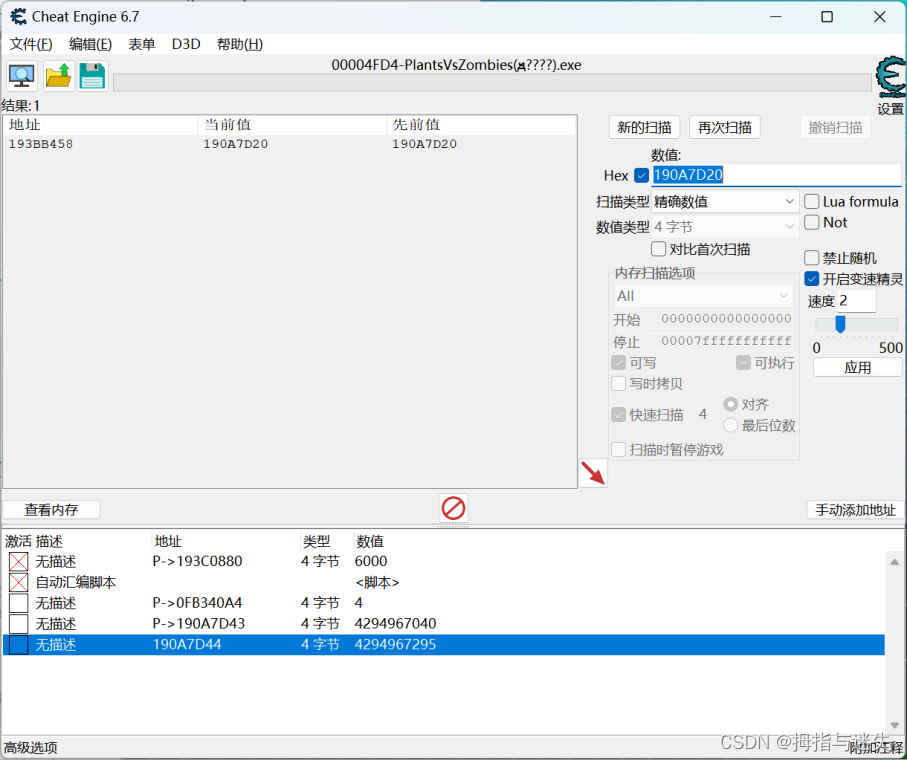Click the fast scan alignment 4 field

pos(703,415)
